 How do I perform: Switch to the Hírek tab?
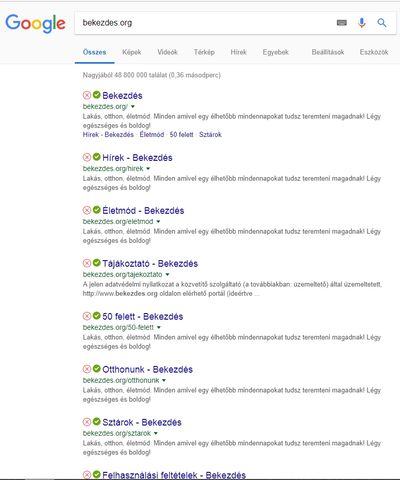pos(238,52)
